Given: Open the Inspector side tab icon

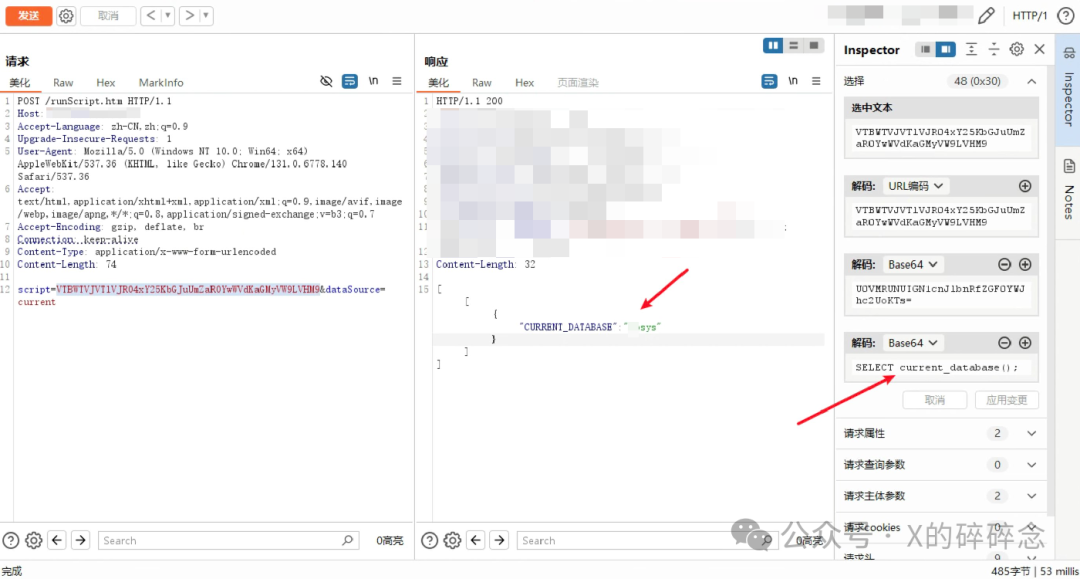Looking at the screenshot, I should point(1068,53).
